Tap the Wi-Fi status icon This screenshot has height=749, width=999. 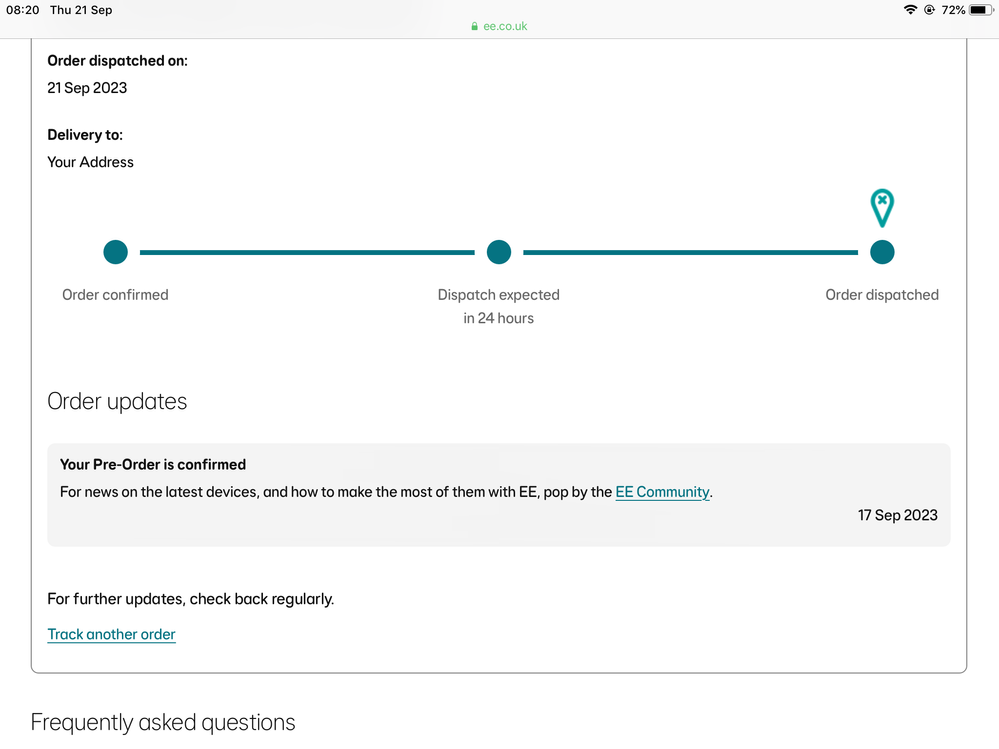pos(910,10)
